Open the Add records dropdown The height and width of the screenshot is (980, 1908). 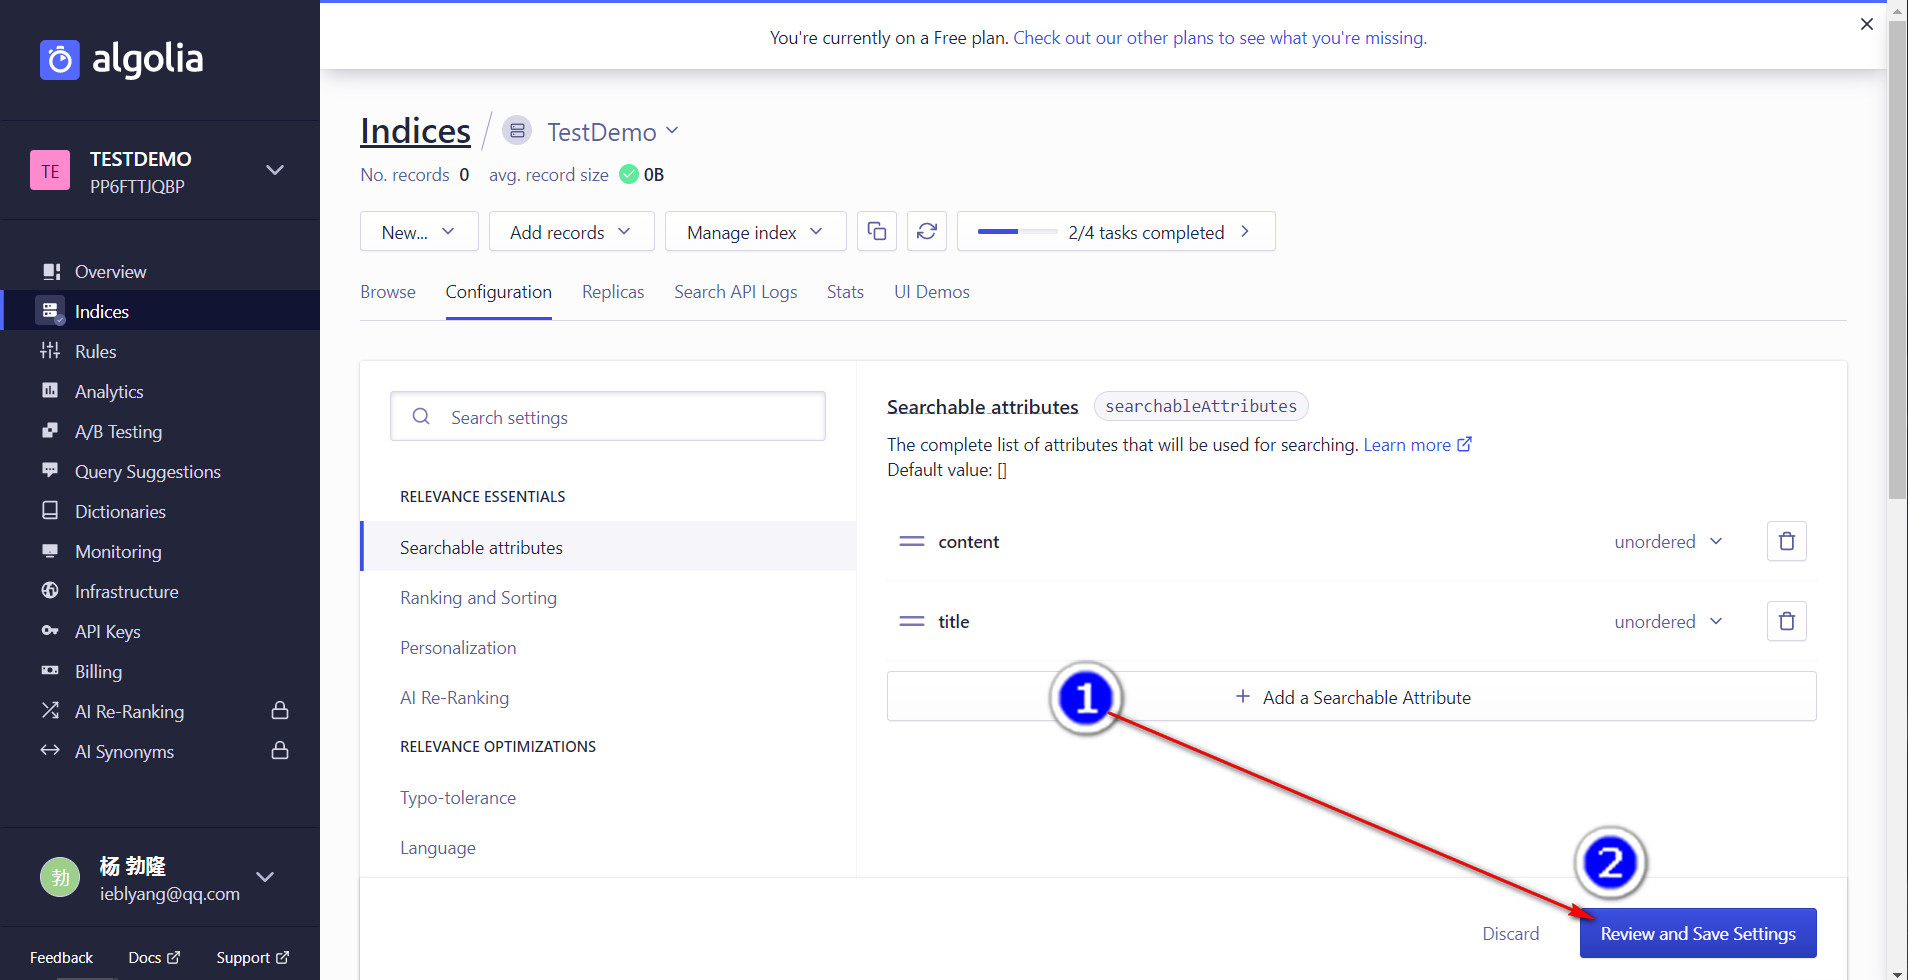click(x=570, y=232)
